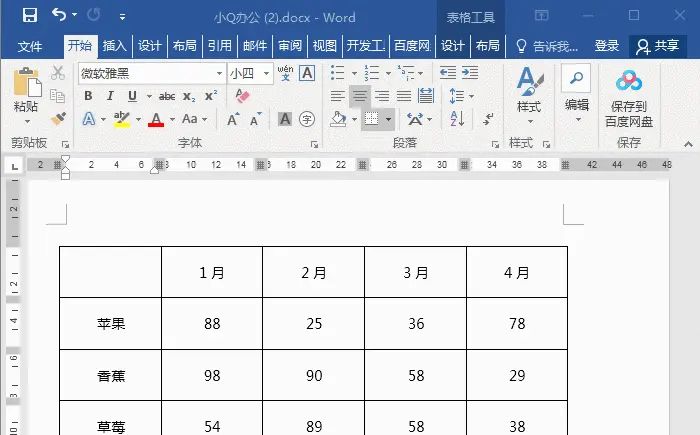Toggle center alignment

[360, 96]
